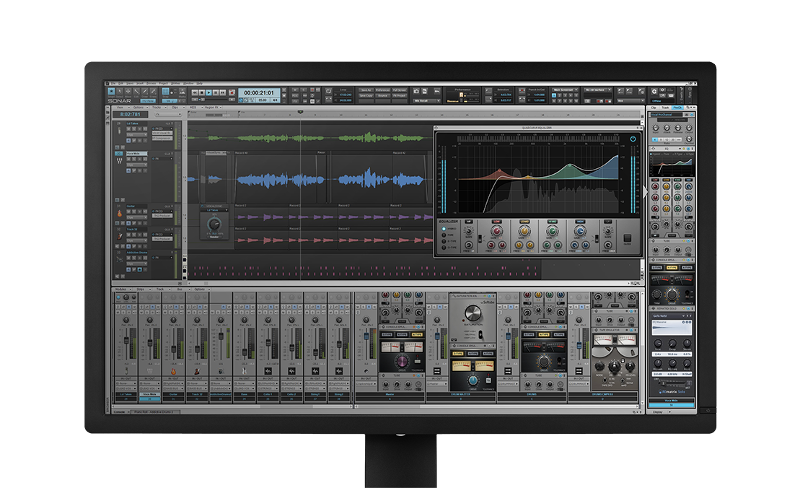Select the E-Type EQ mode
The image size is (800, 488).
click(443, 241)
